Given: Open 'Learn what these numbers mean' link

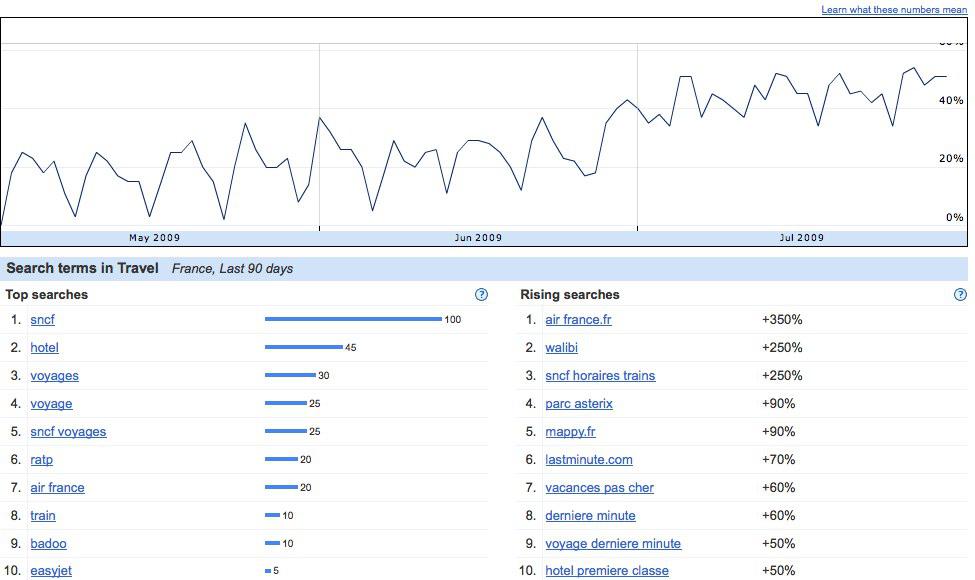Looking at the screenshot, I should click(894, 9).
